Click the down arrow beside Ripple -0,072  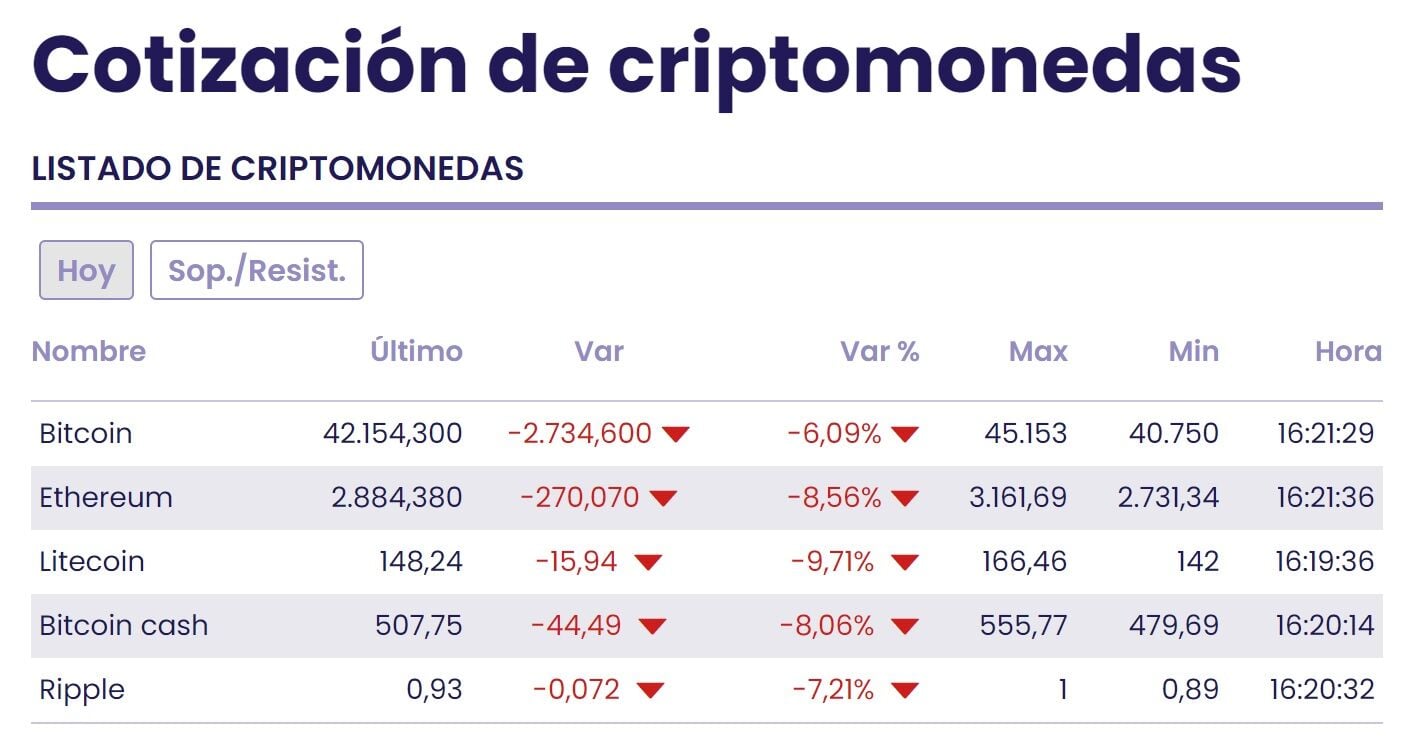point(650,690)
